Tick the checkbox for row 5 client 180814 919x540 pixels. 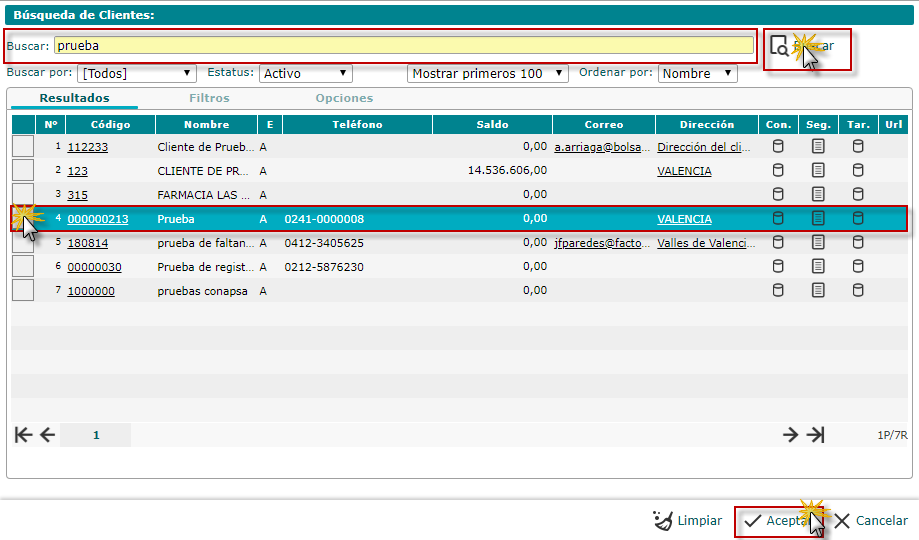click(23, 242)
